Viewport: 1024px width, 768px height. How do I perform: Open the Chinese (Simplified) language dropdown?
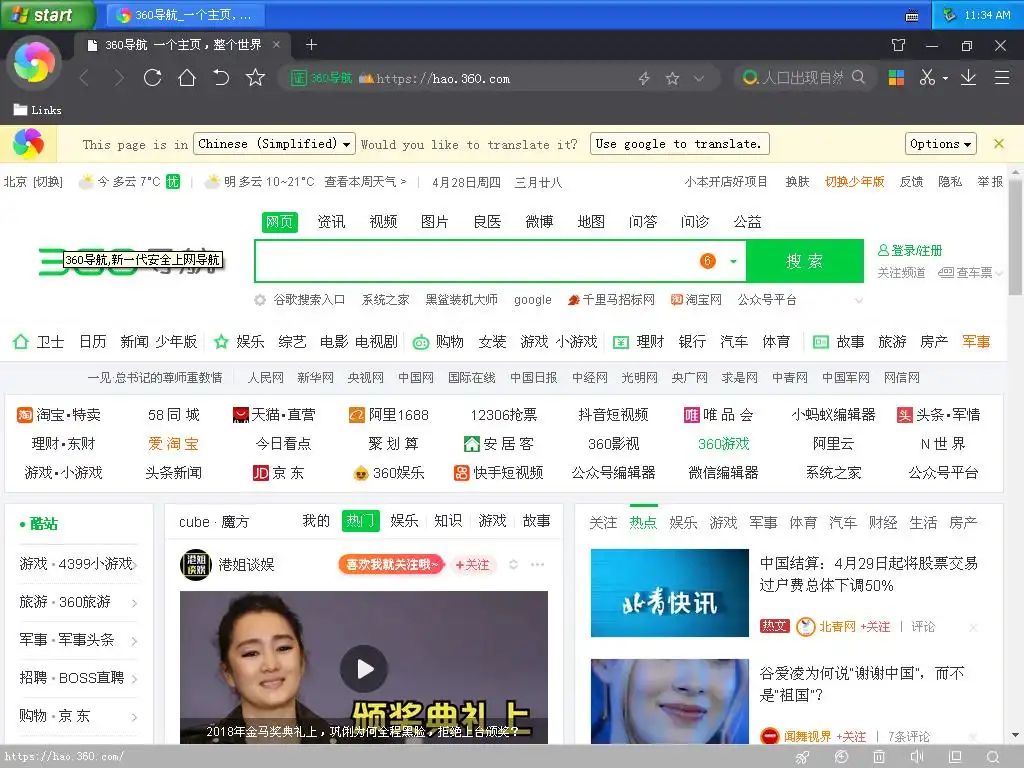(275, 144)
